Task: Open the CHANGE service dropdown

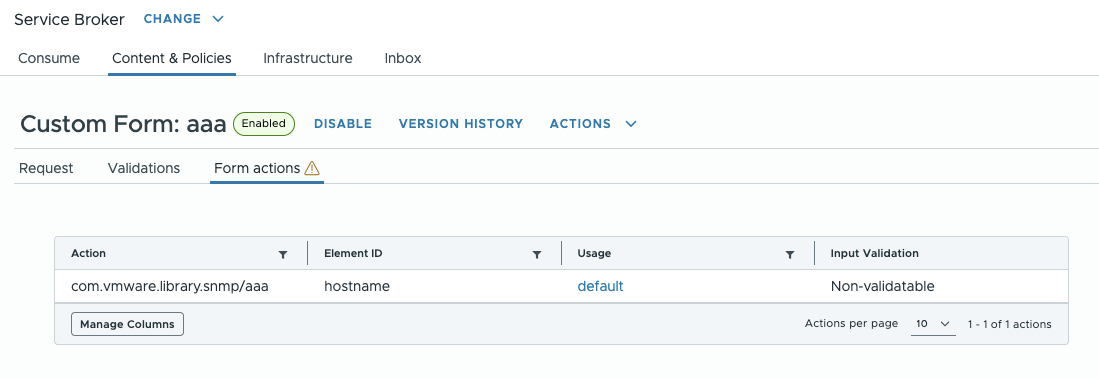Action: (x=184, y=19)
